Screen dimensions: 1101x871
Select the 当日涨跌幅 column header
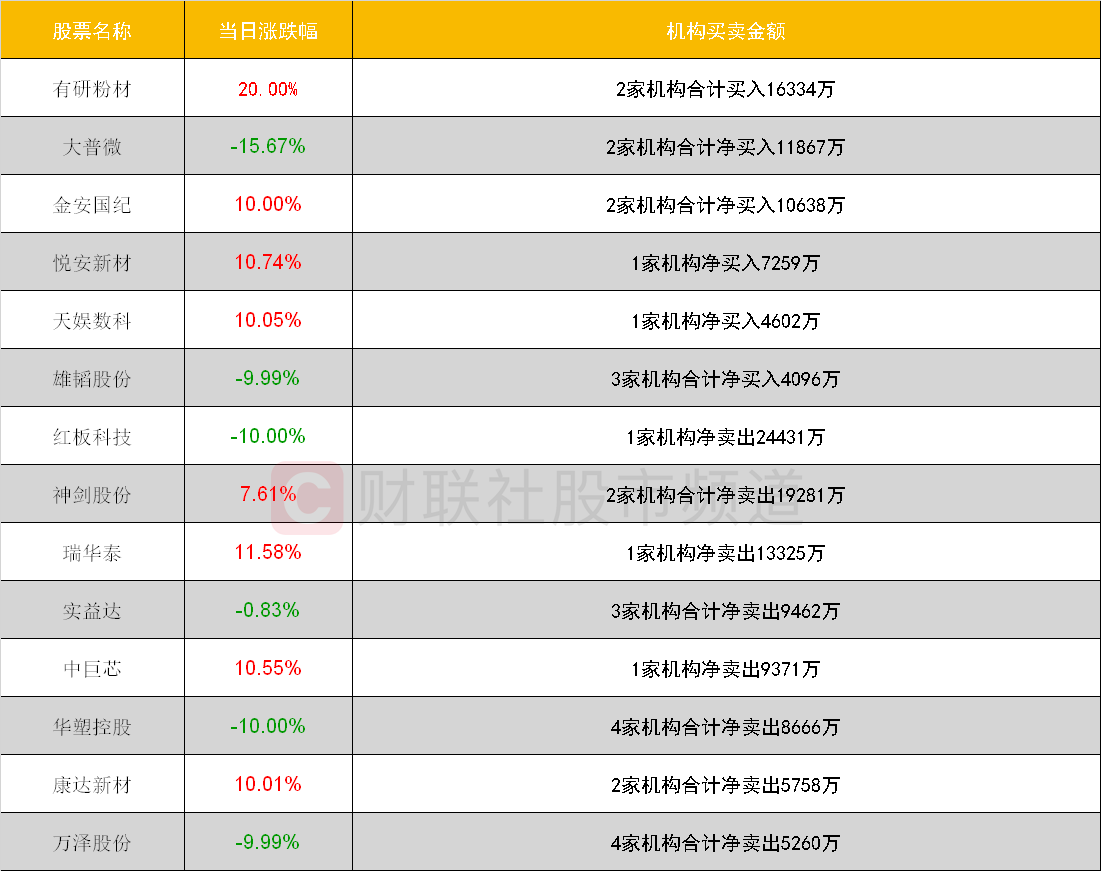tap(268, 31)
